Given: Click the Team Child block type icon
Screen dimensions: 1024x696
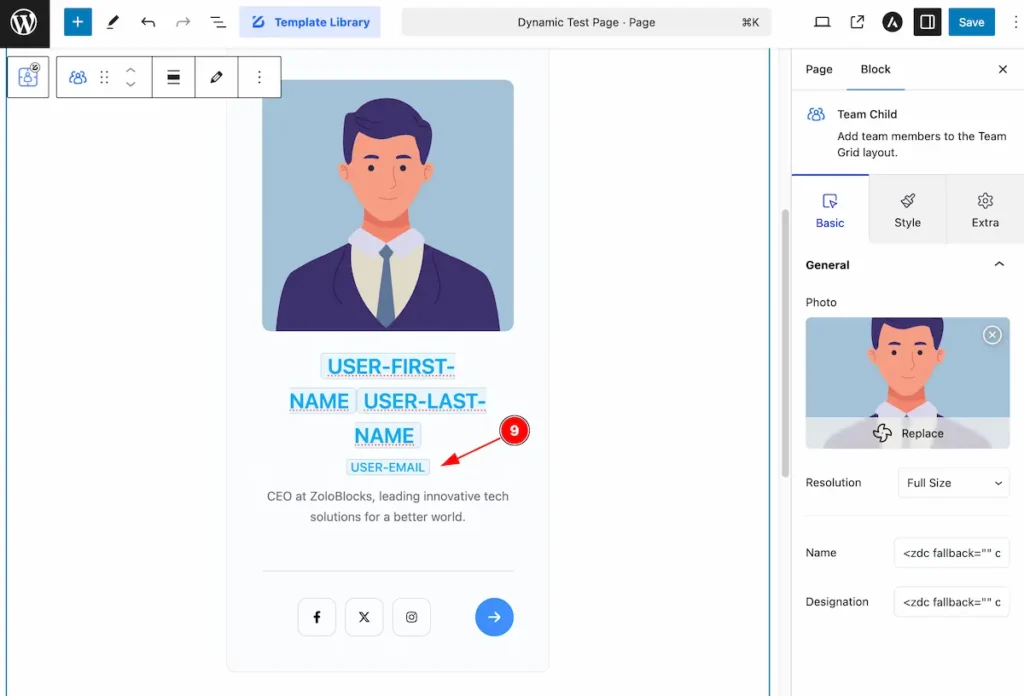Looking at the screenshot, I should pos(78,77).
